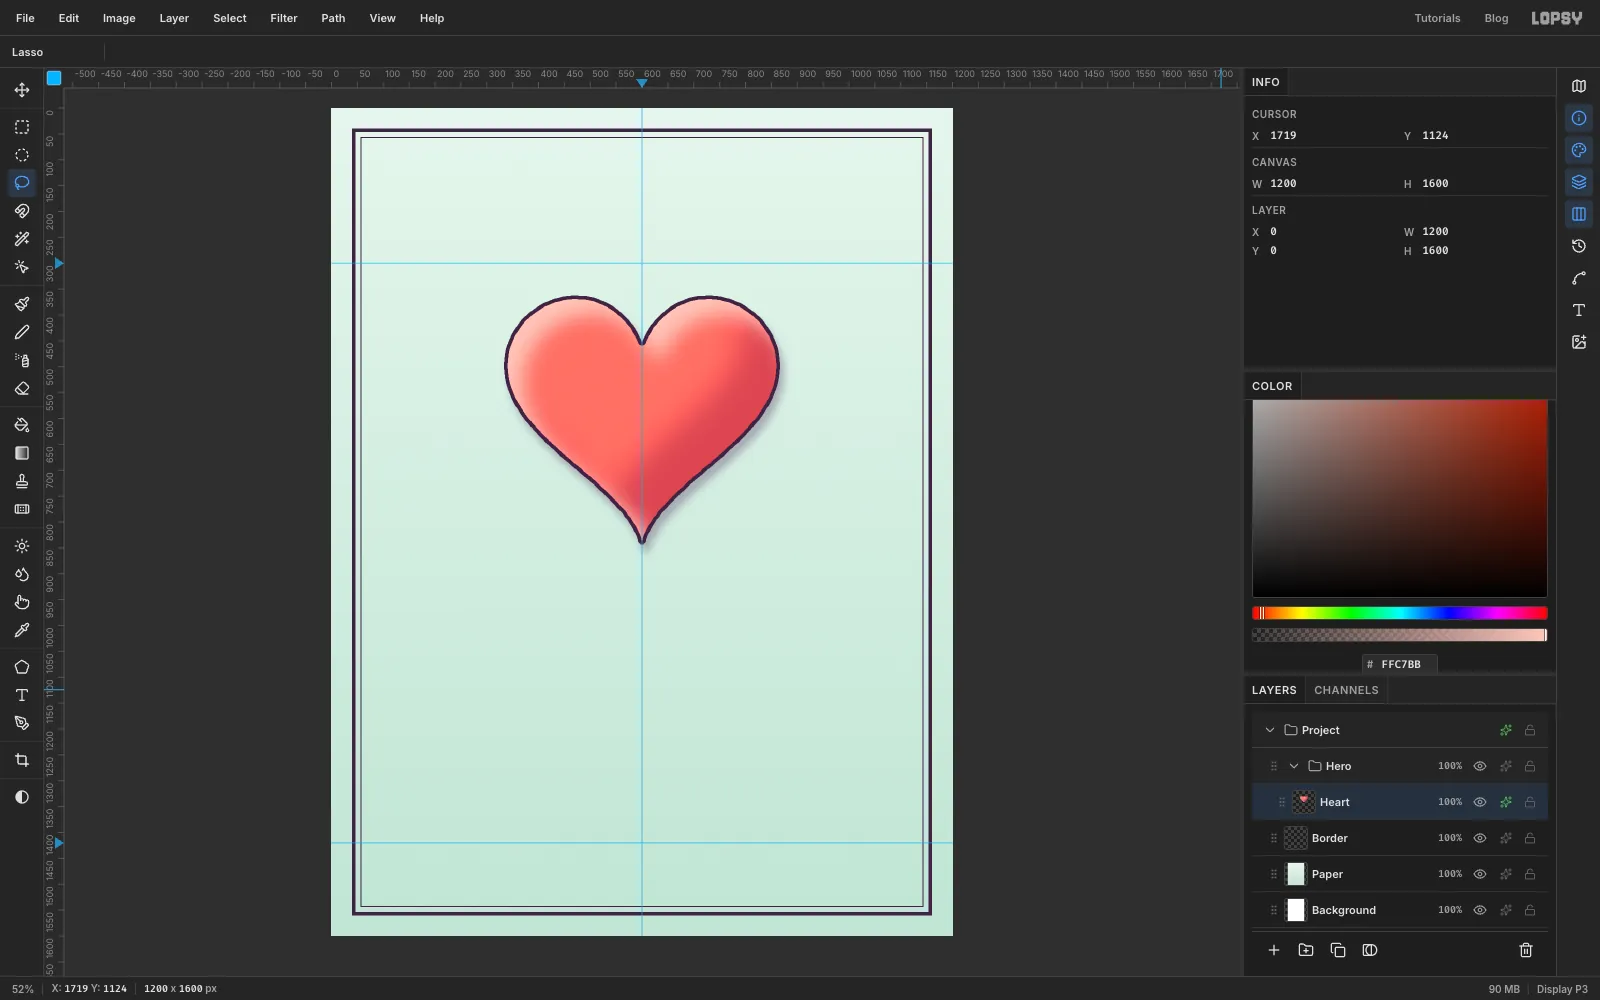This screenshot has width=1600, height=1000.
Task: Select the Magnetic Lasso tool
Action: [x=22, y=211]
